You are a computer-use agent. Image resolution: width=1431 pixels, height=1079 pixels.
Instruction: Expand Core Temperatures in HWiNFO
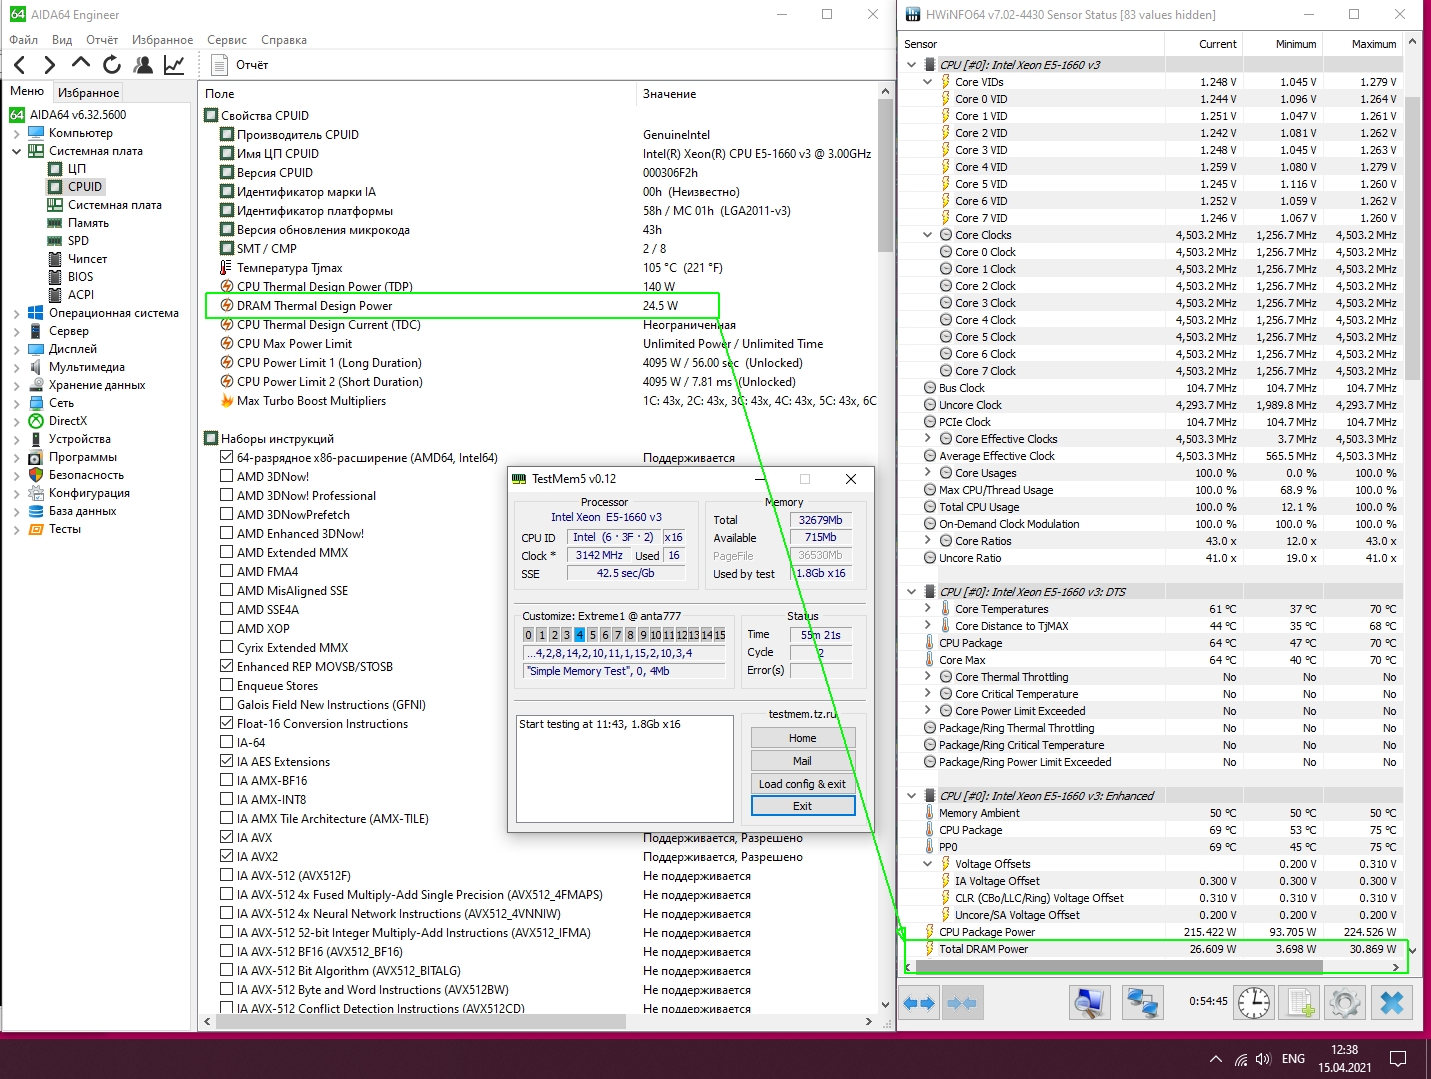tap(928, 609)
